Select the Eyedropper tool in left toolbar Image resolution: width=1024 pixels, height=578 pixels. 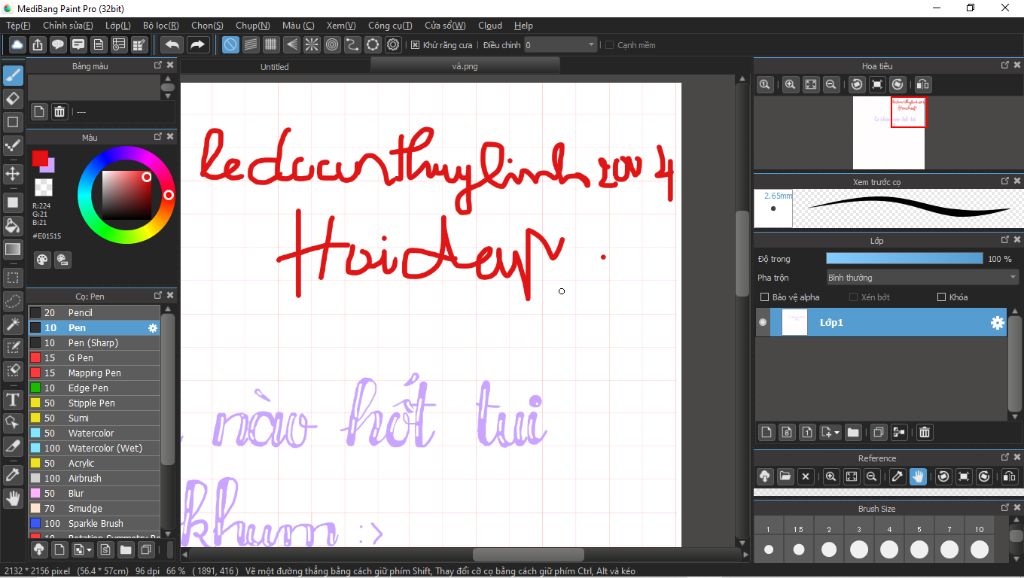[12, 475]
